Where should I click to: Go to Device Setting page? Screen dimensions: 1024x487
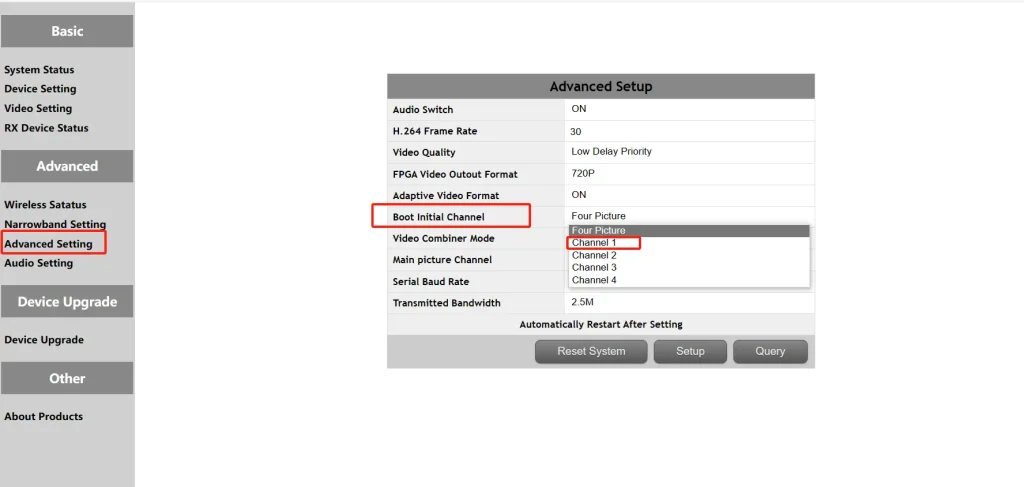[40, 89]
